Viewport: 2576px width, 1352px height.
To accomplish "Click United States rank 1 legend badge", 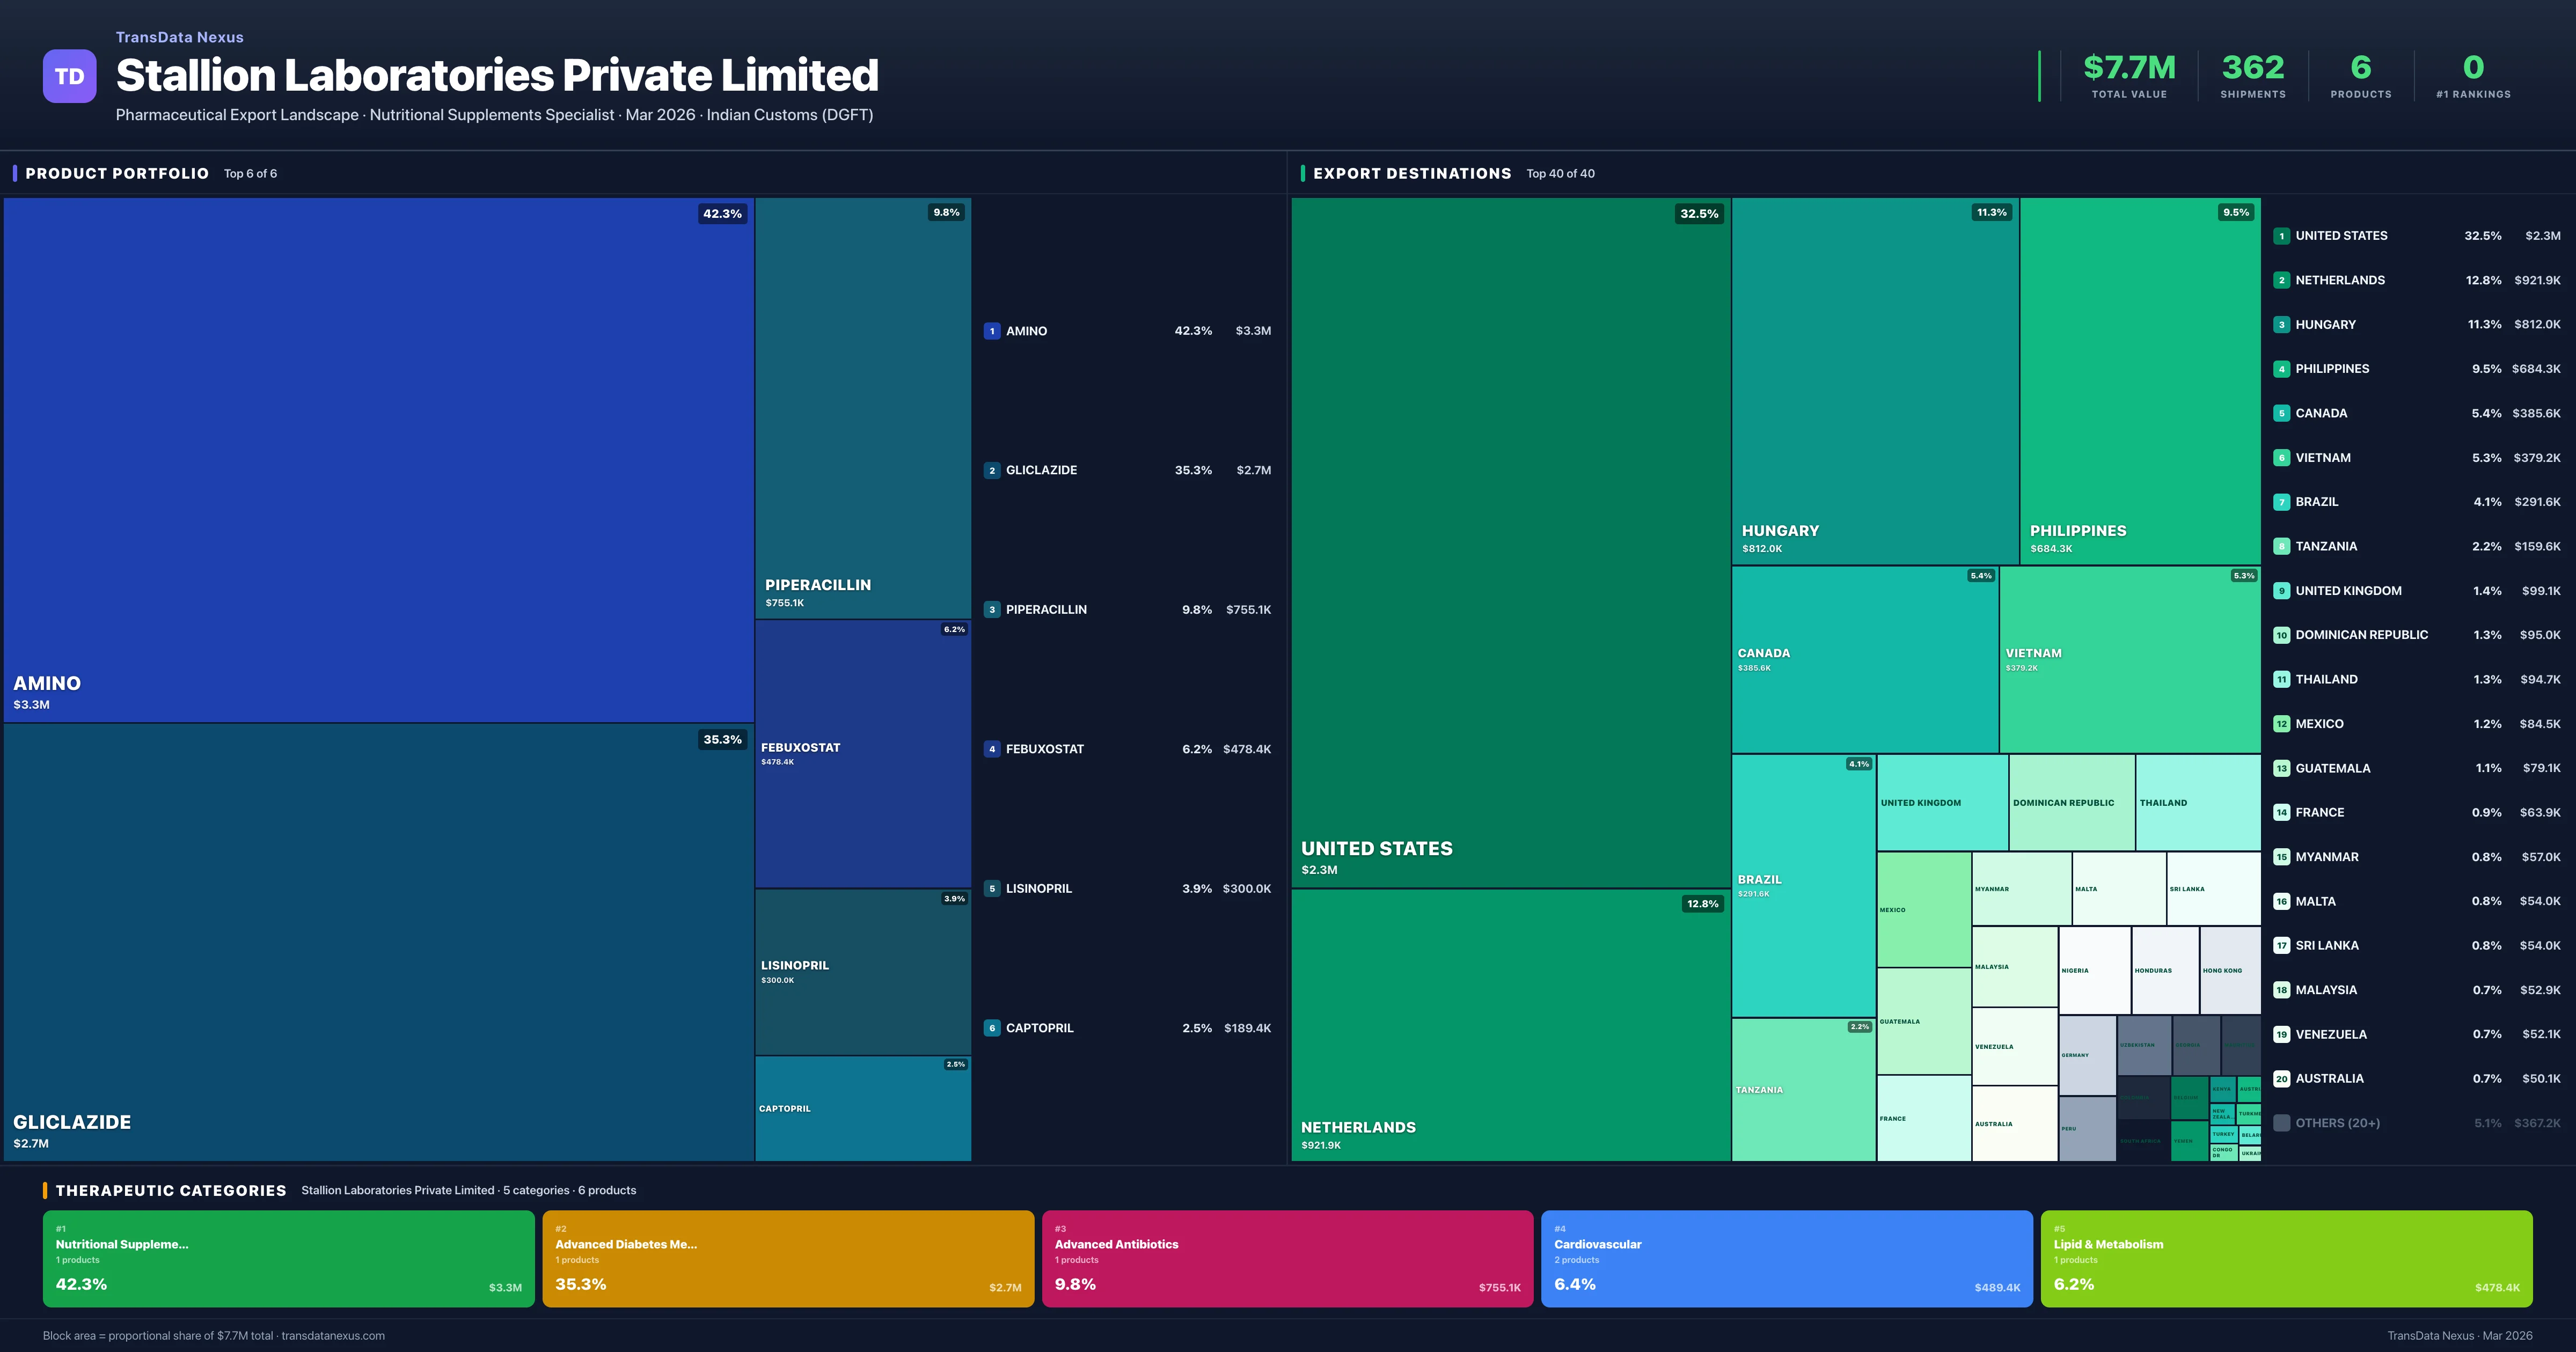I will pos(2281,236).
